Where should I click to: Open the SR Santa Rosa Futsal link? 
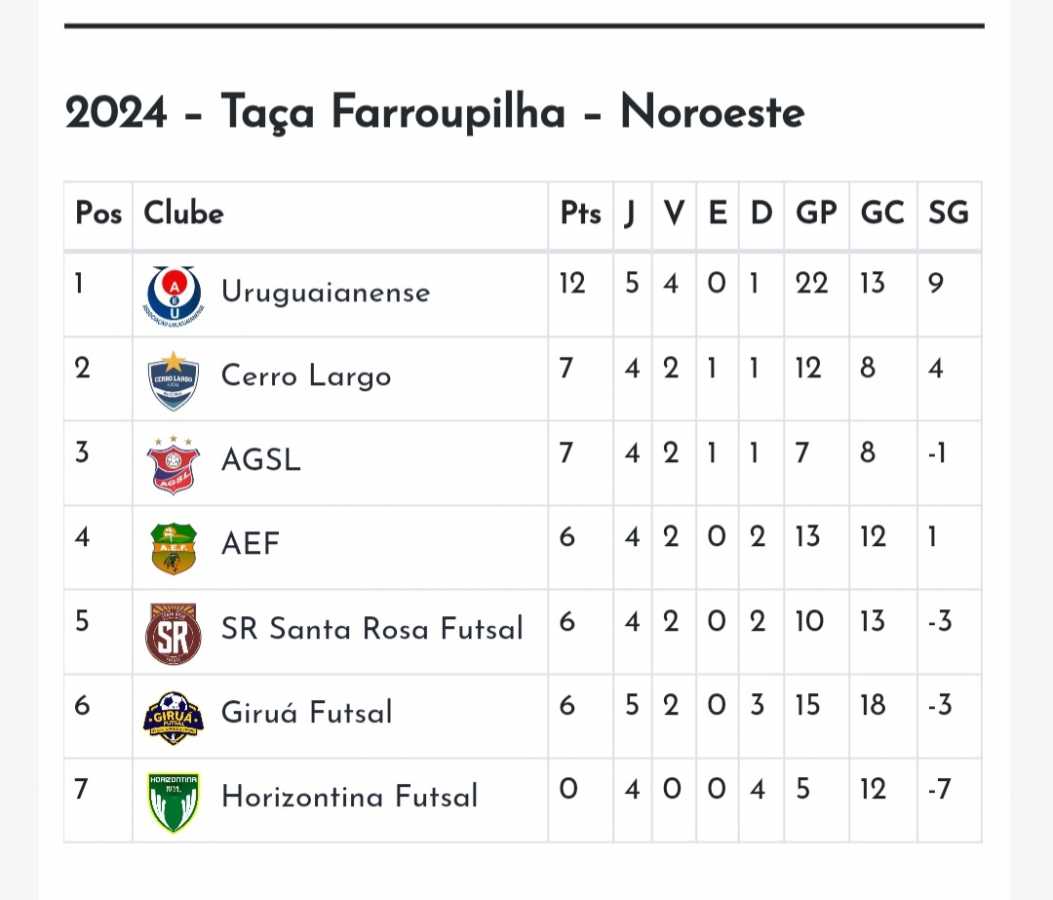[372, 629]
